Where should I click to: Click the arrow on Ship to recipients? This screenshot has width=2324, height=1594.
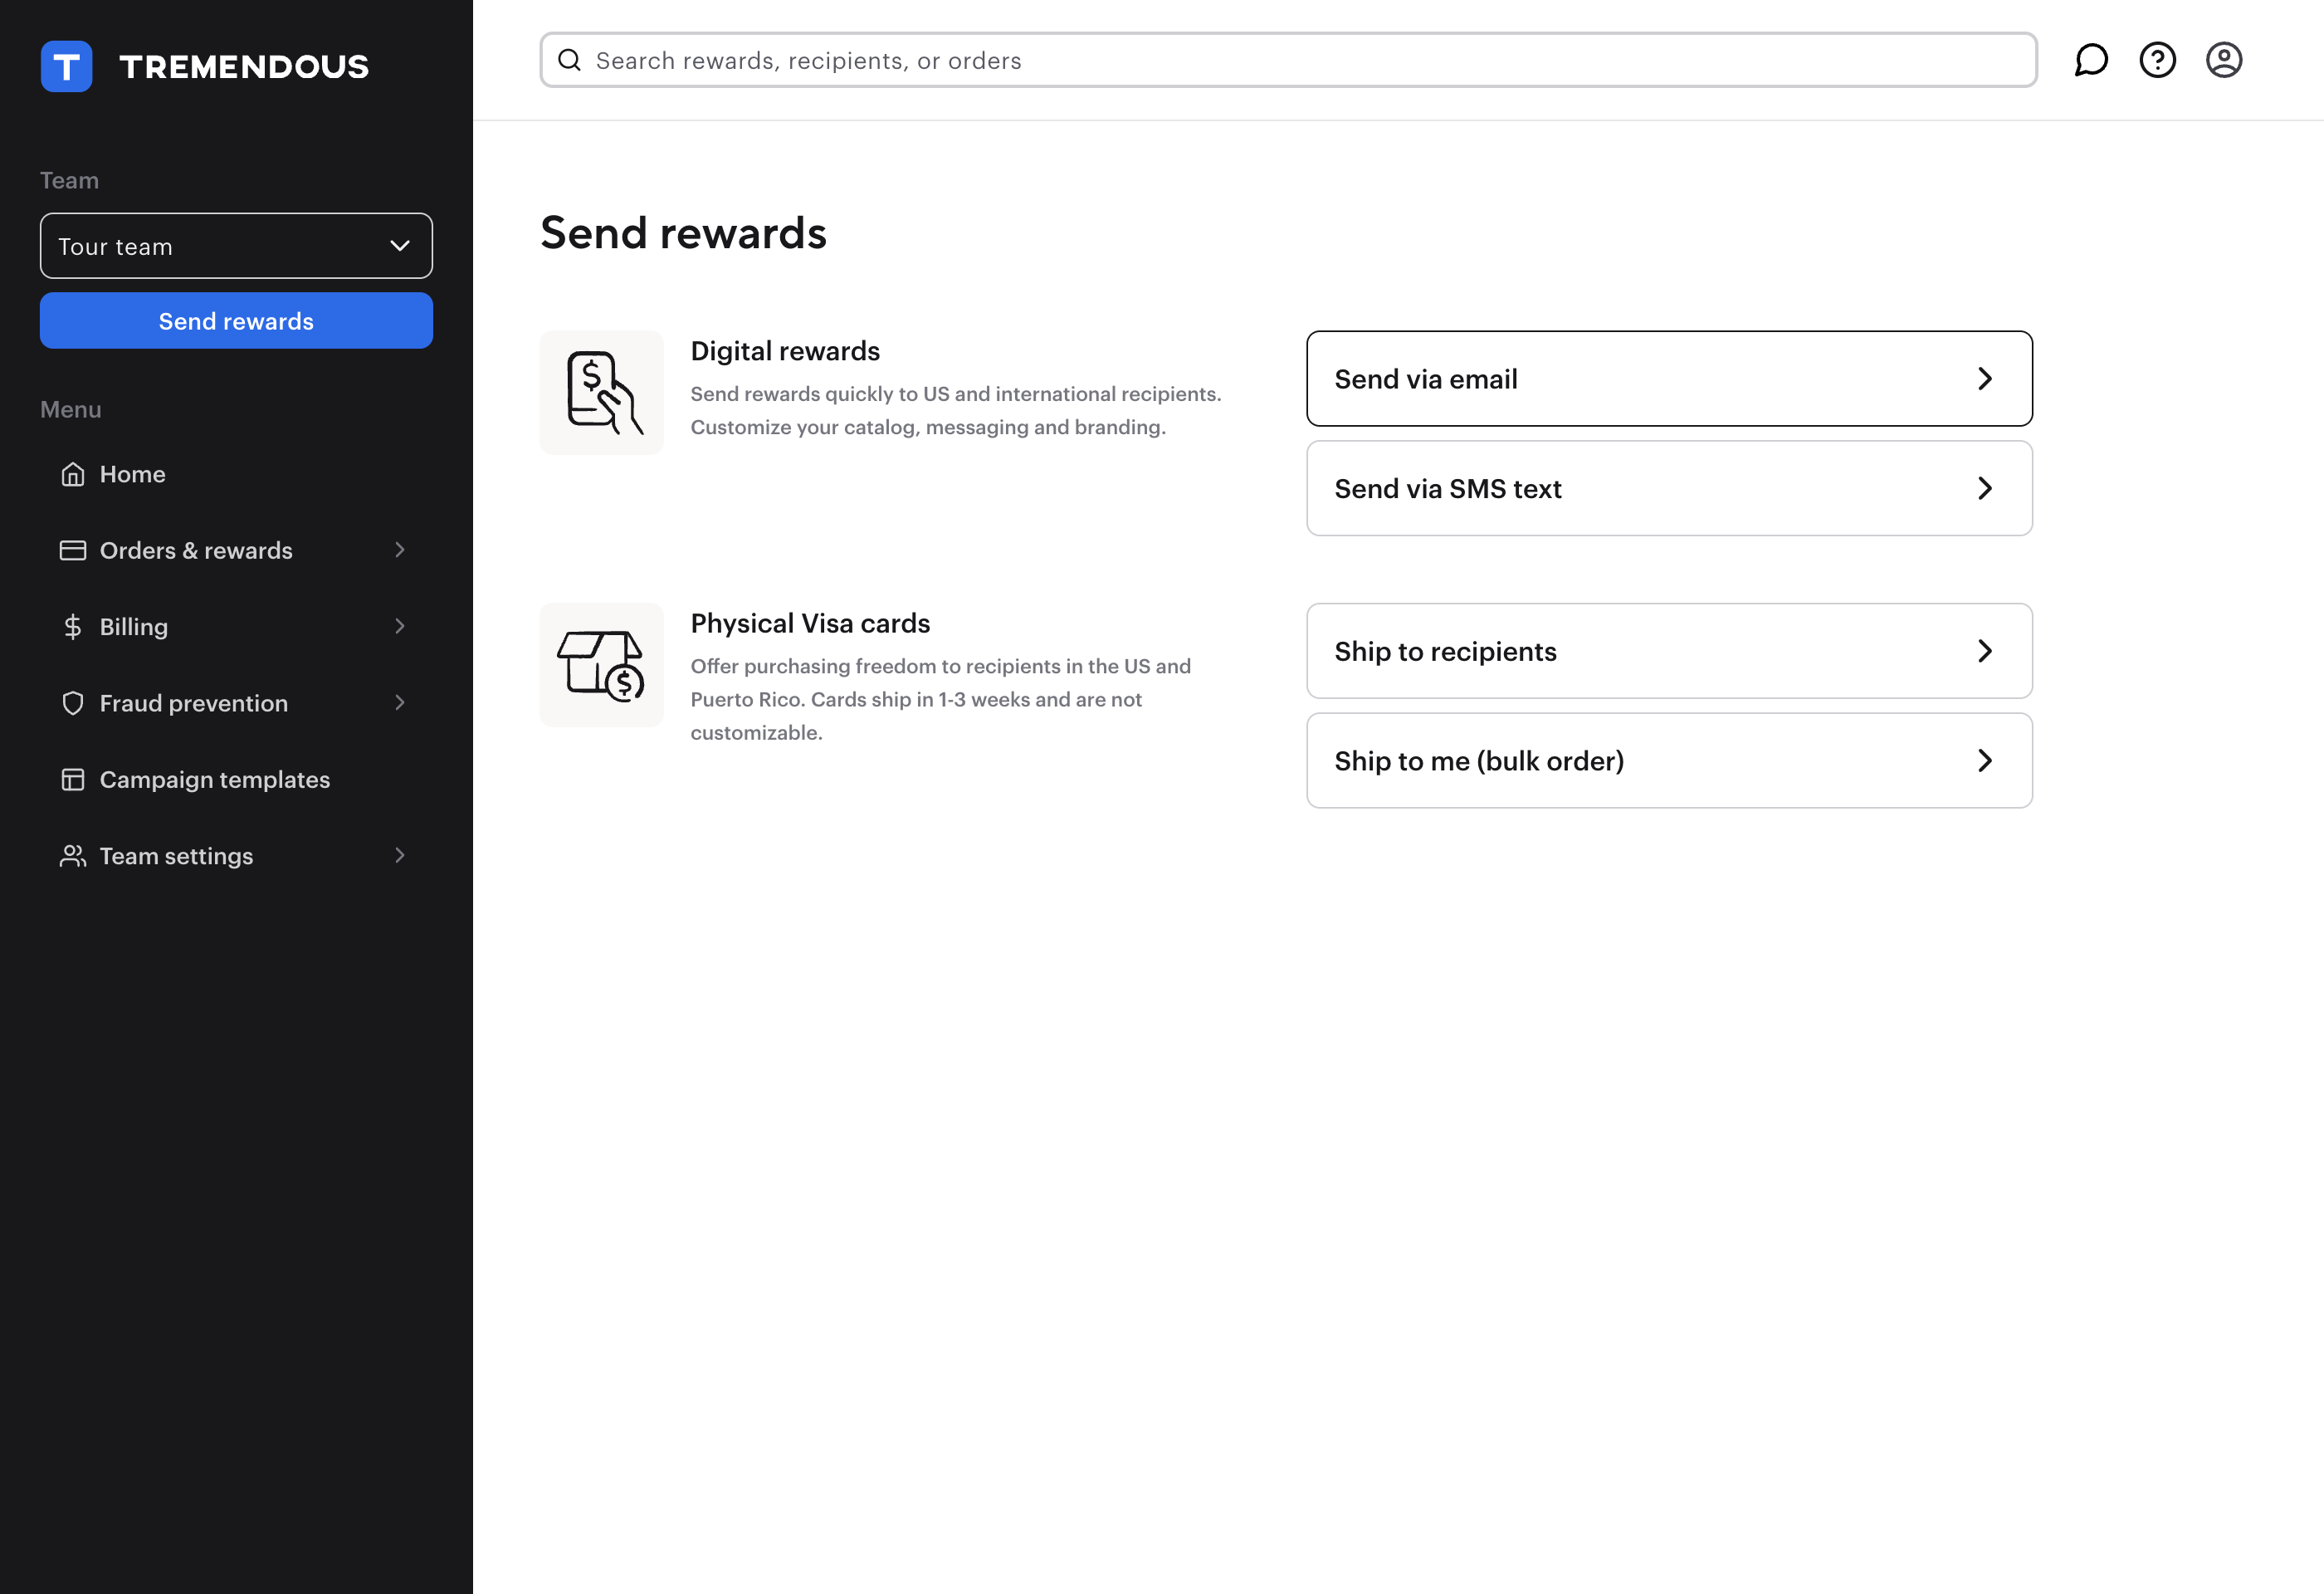[x=1985, y=651]
